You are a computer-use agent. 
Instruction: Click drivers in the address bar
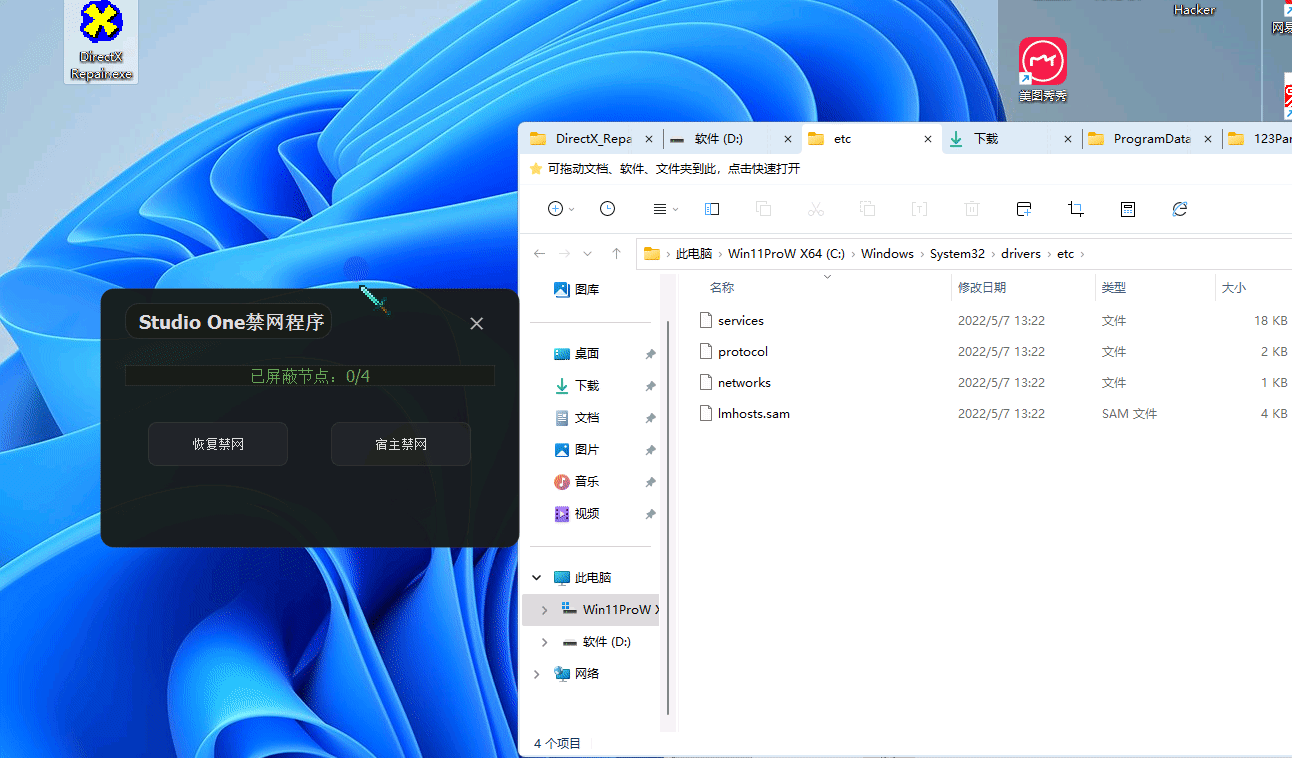[1021, 254]
